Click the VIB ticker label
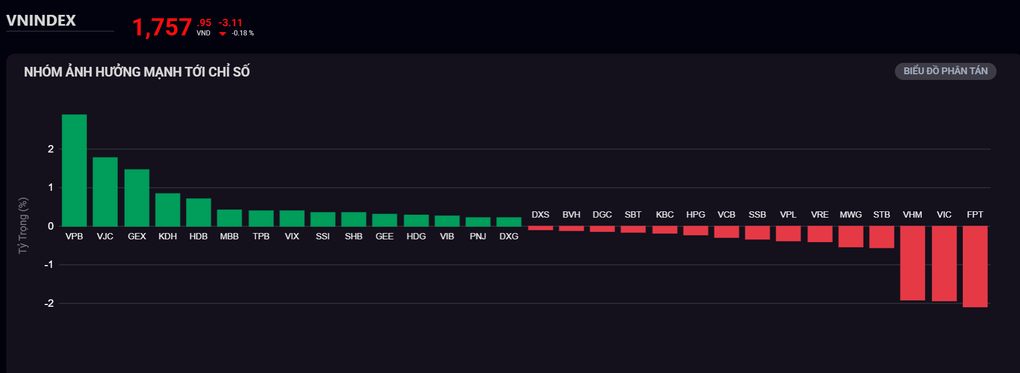The image size is (1020, 373). [x=447, y=236]
